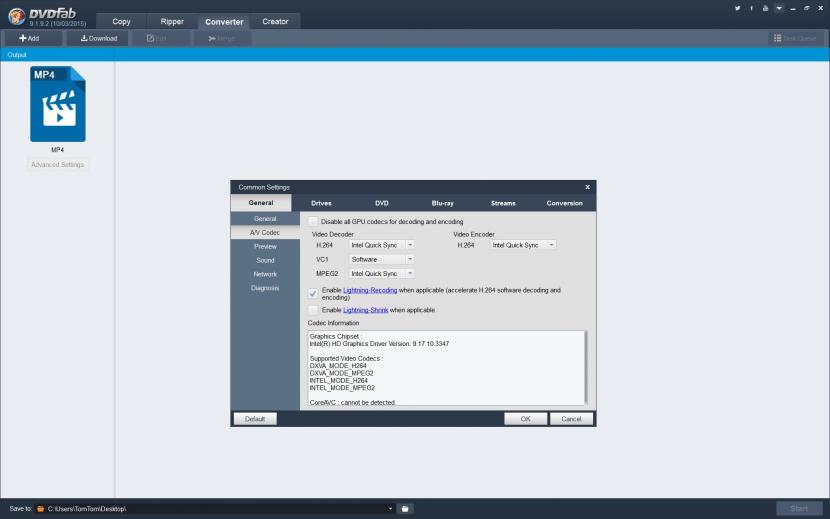
Task: Click the DXVA_MODE_MPEG2 codec line
Action: 341,373
